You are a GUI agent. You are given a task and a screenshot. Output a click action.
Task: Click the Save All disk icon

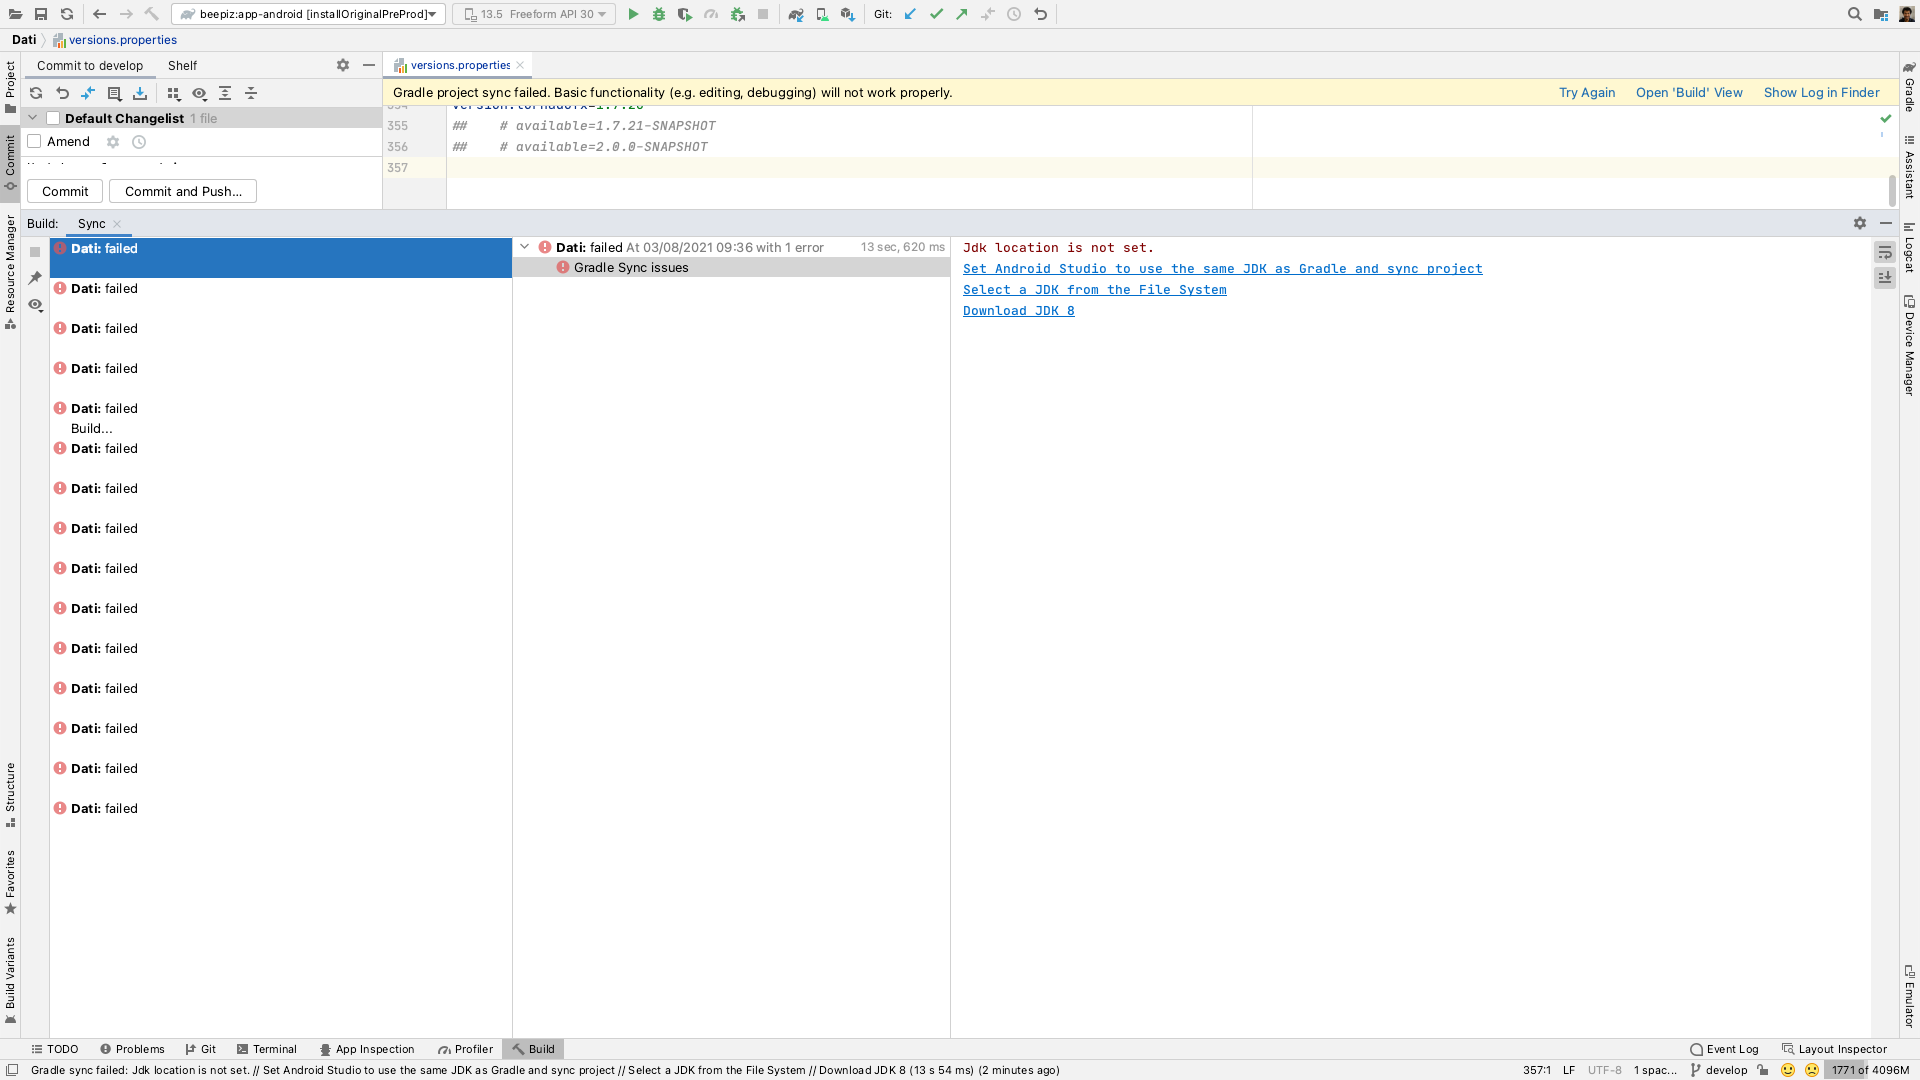coord(41,14)
